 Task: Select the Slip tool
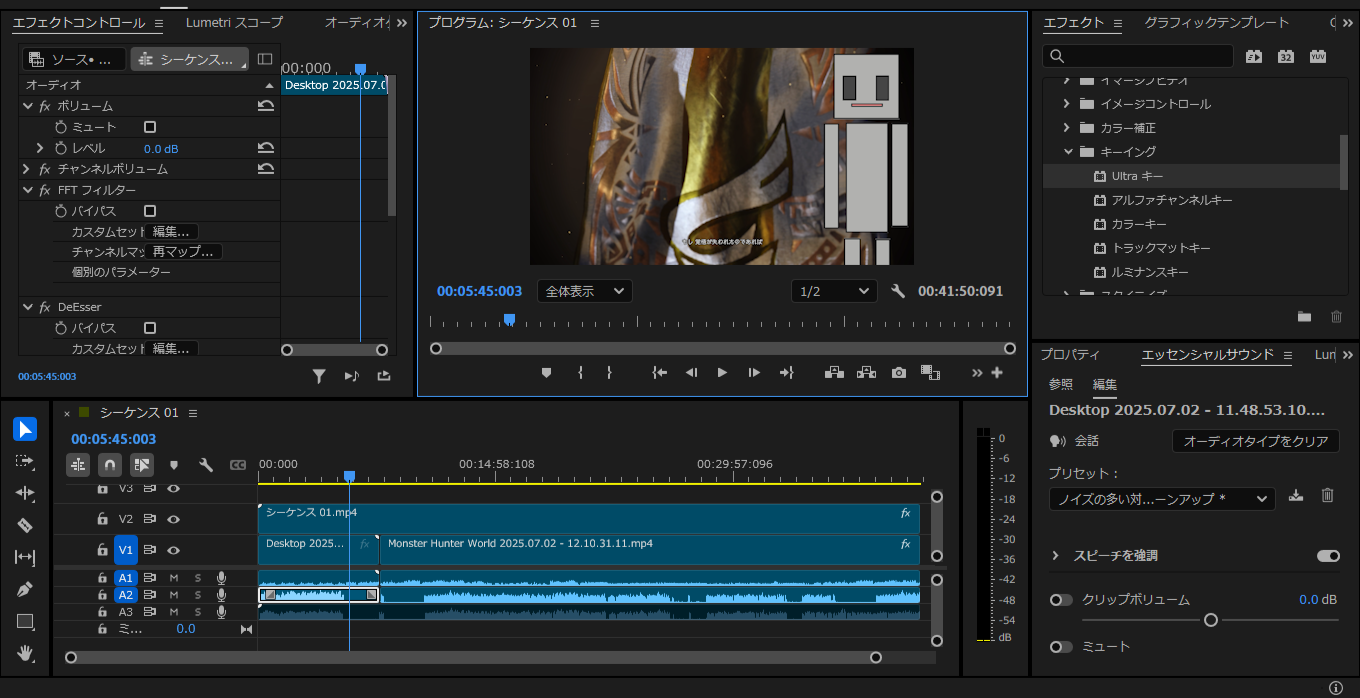pyautogui.click(x=26, y=557)
